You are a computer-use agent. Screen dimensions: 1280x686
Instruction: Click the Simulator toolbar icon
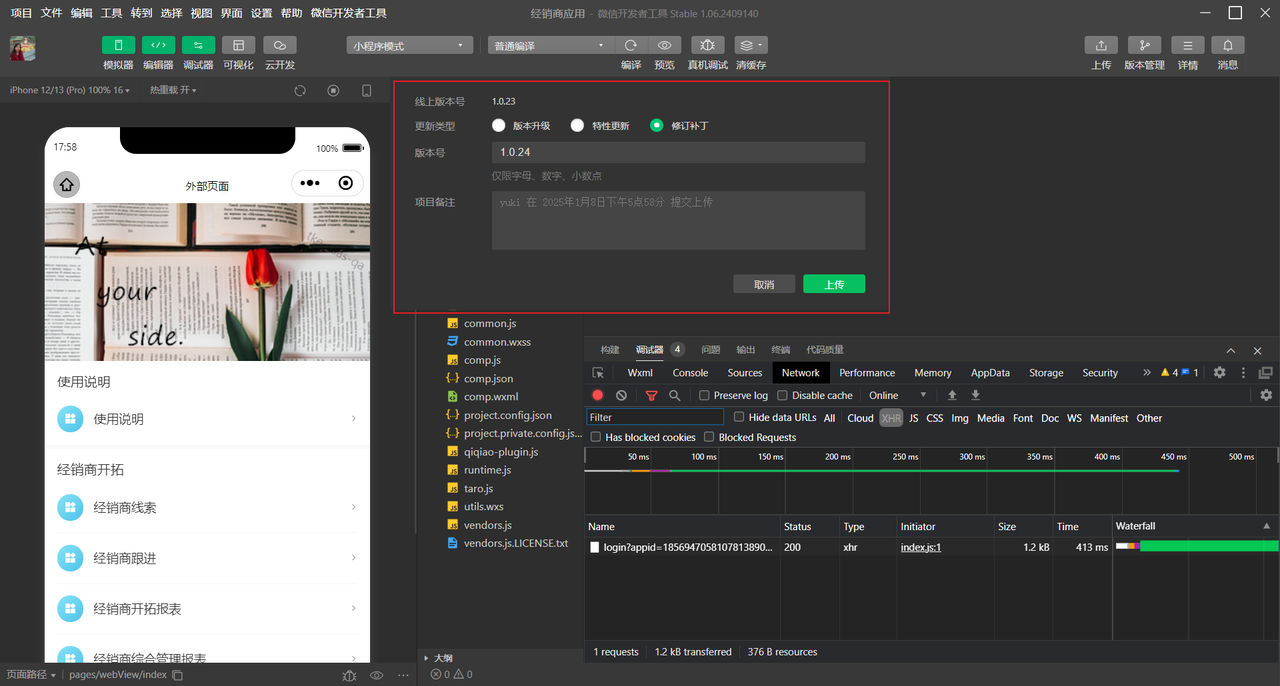coord(118,46)
